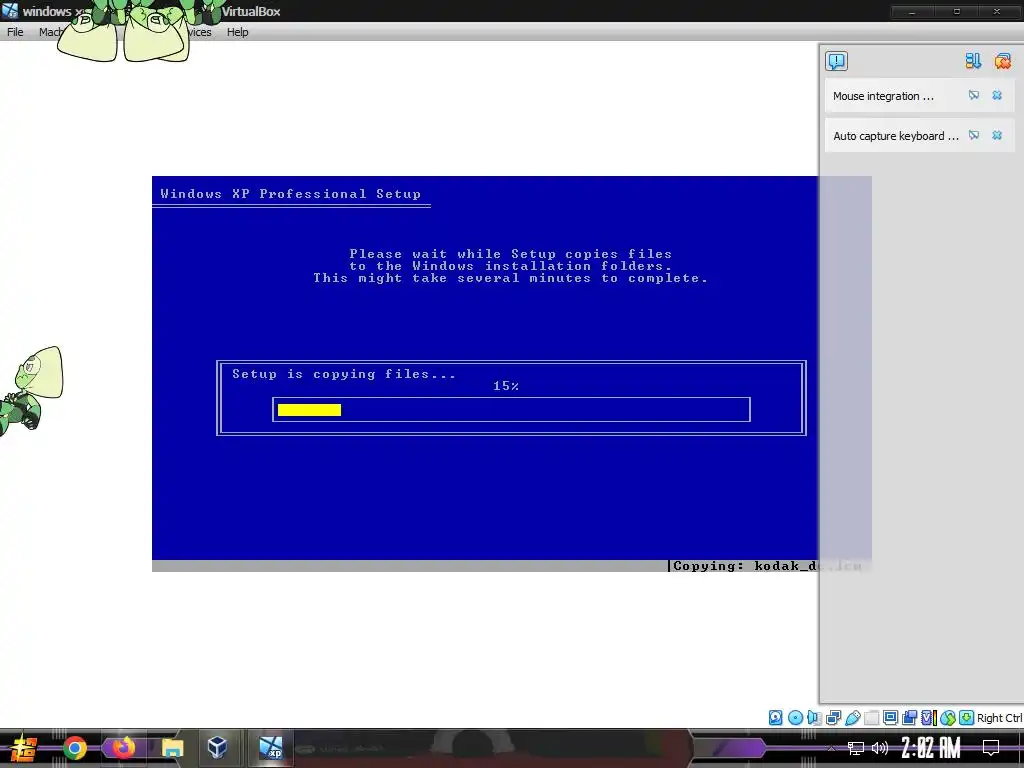
Task: Click the Notification Center speech bubble icon
Action: pyautogui.click(x=836, y=61)
